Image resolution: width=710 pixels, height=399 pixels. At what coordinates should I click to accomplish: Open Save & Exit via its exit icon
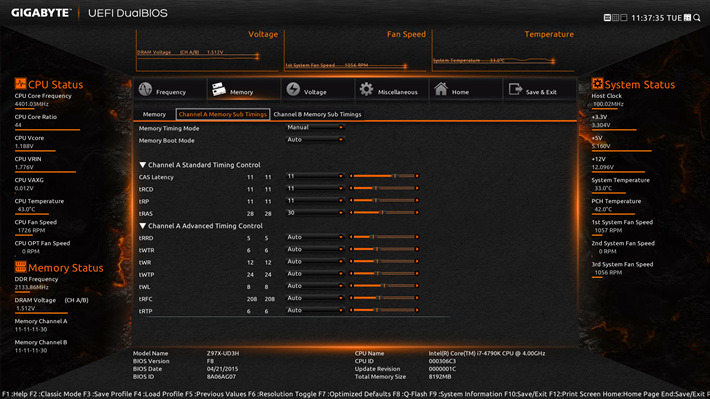click(x=515, y=89)
